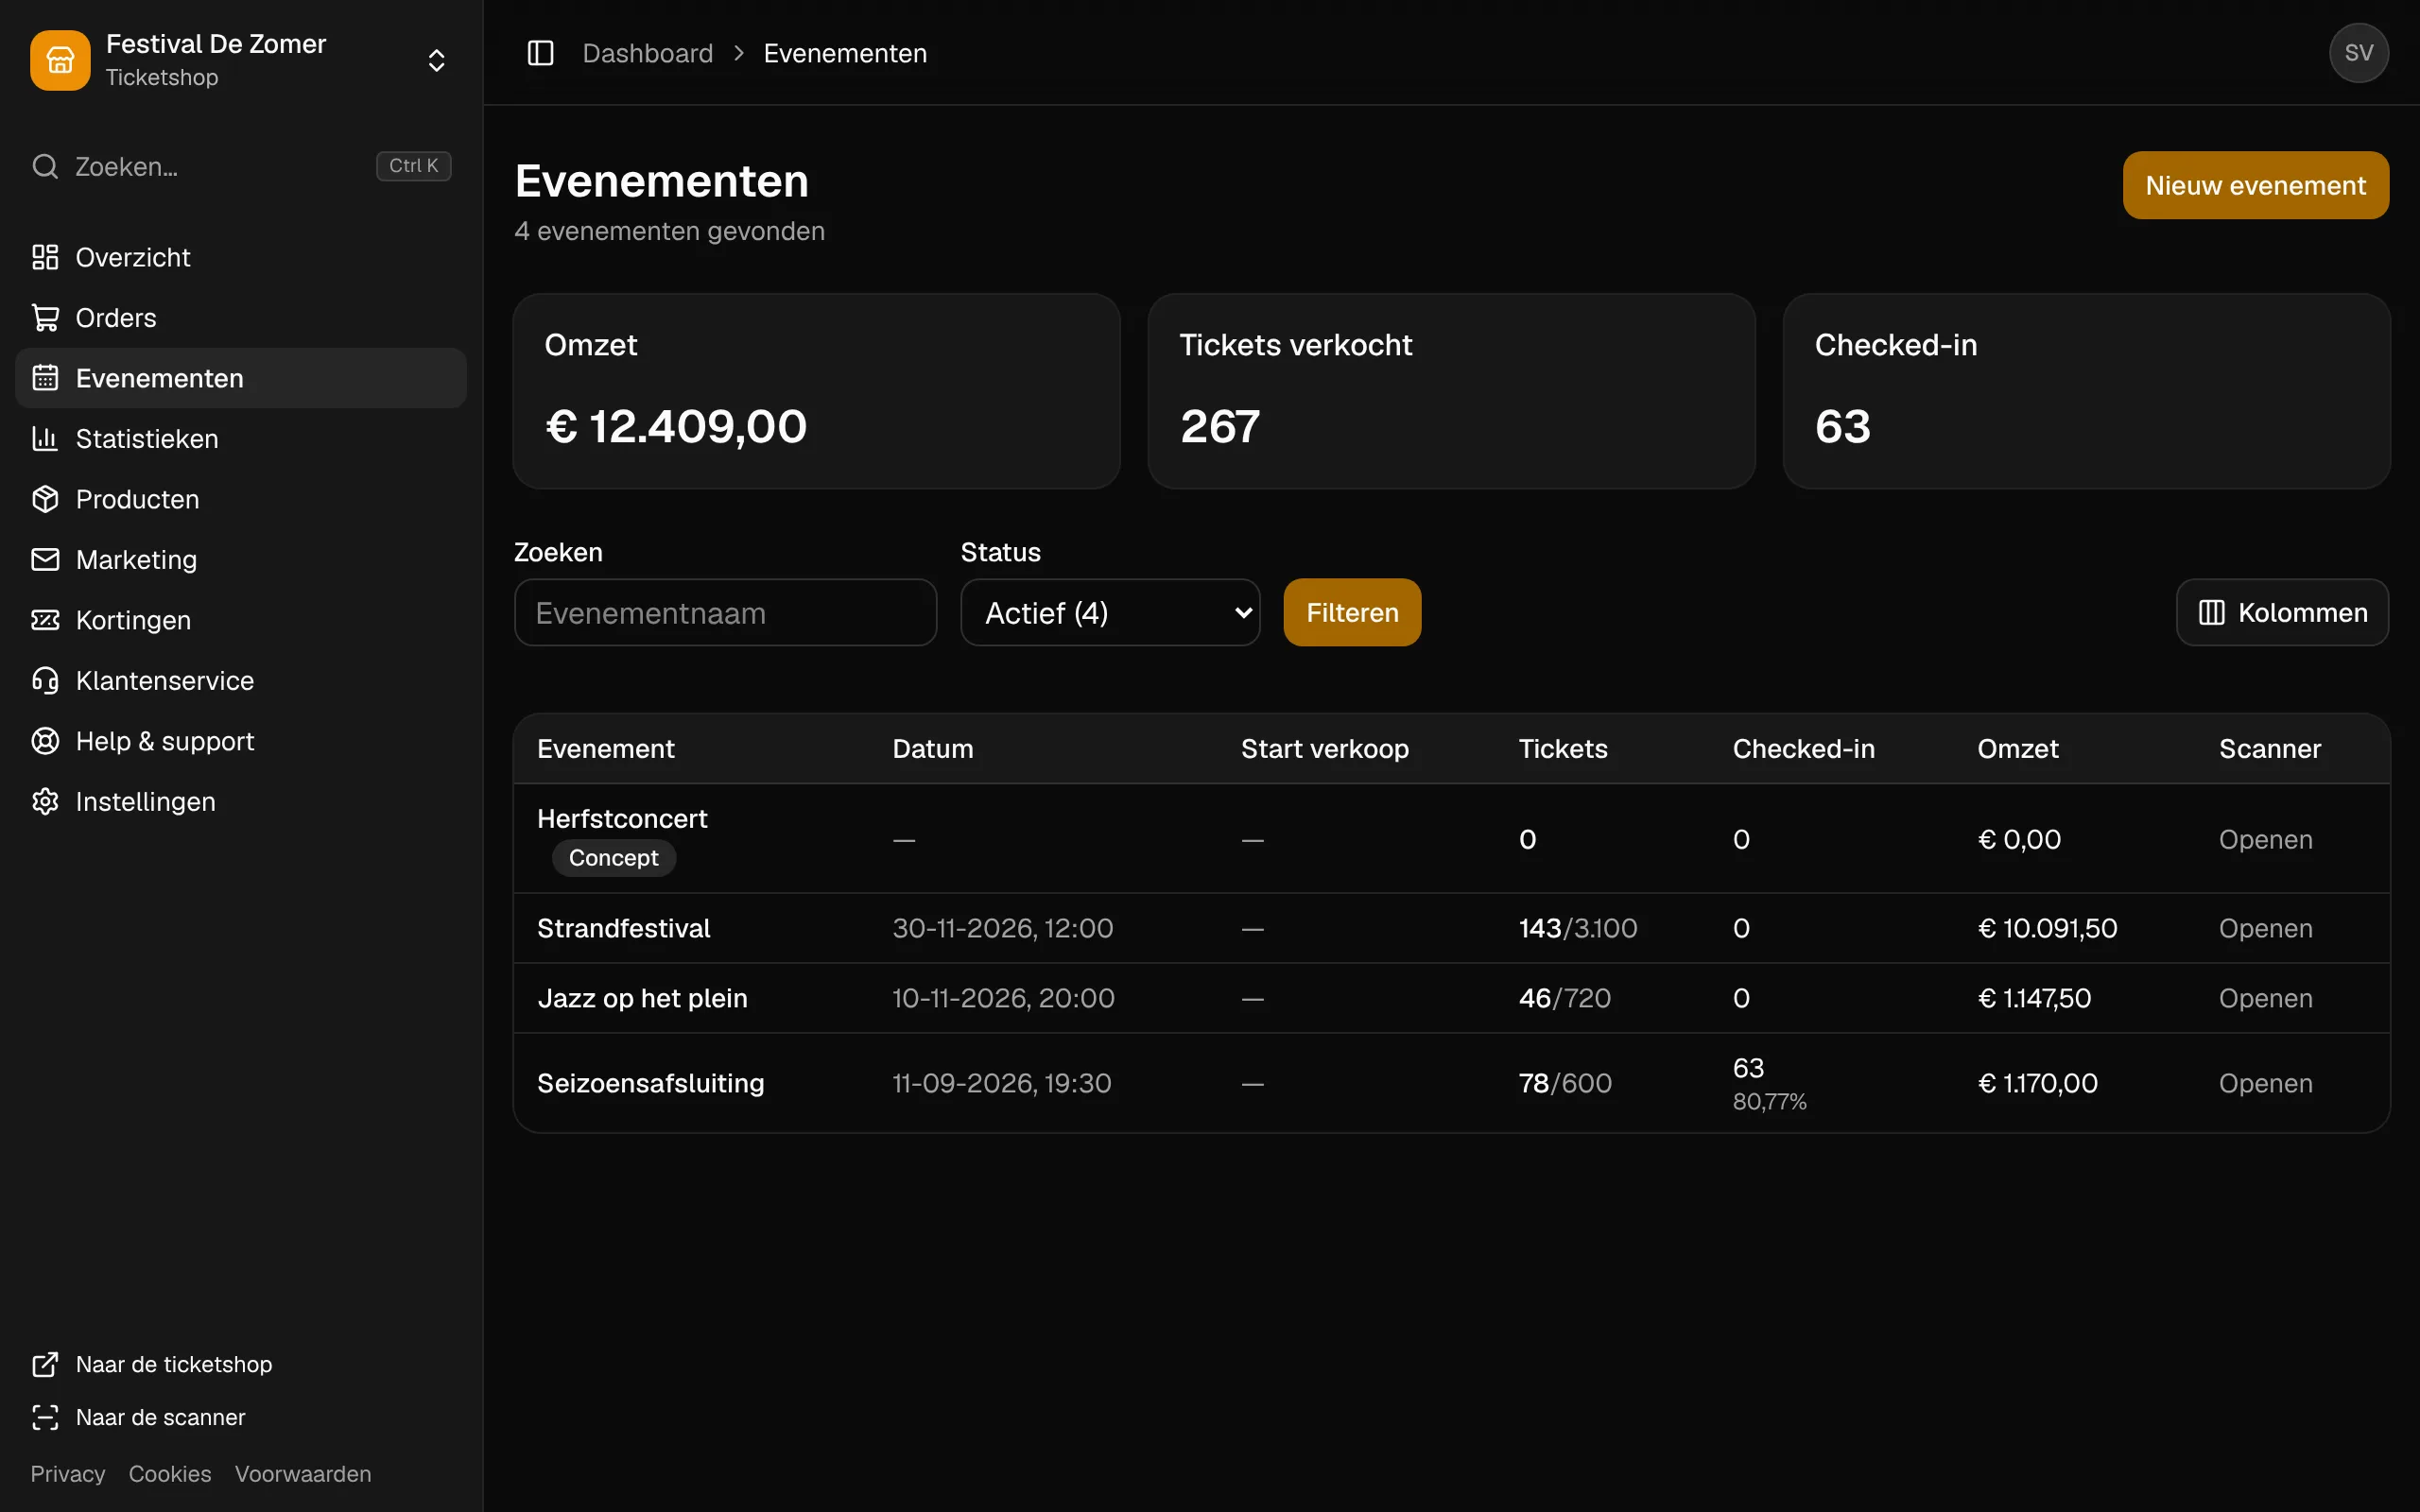Toggle the sidebar panel icon
The width and height of the screenshot is (2420, 1512).
[540, 53]
